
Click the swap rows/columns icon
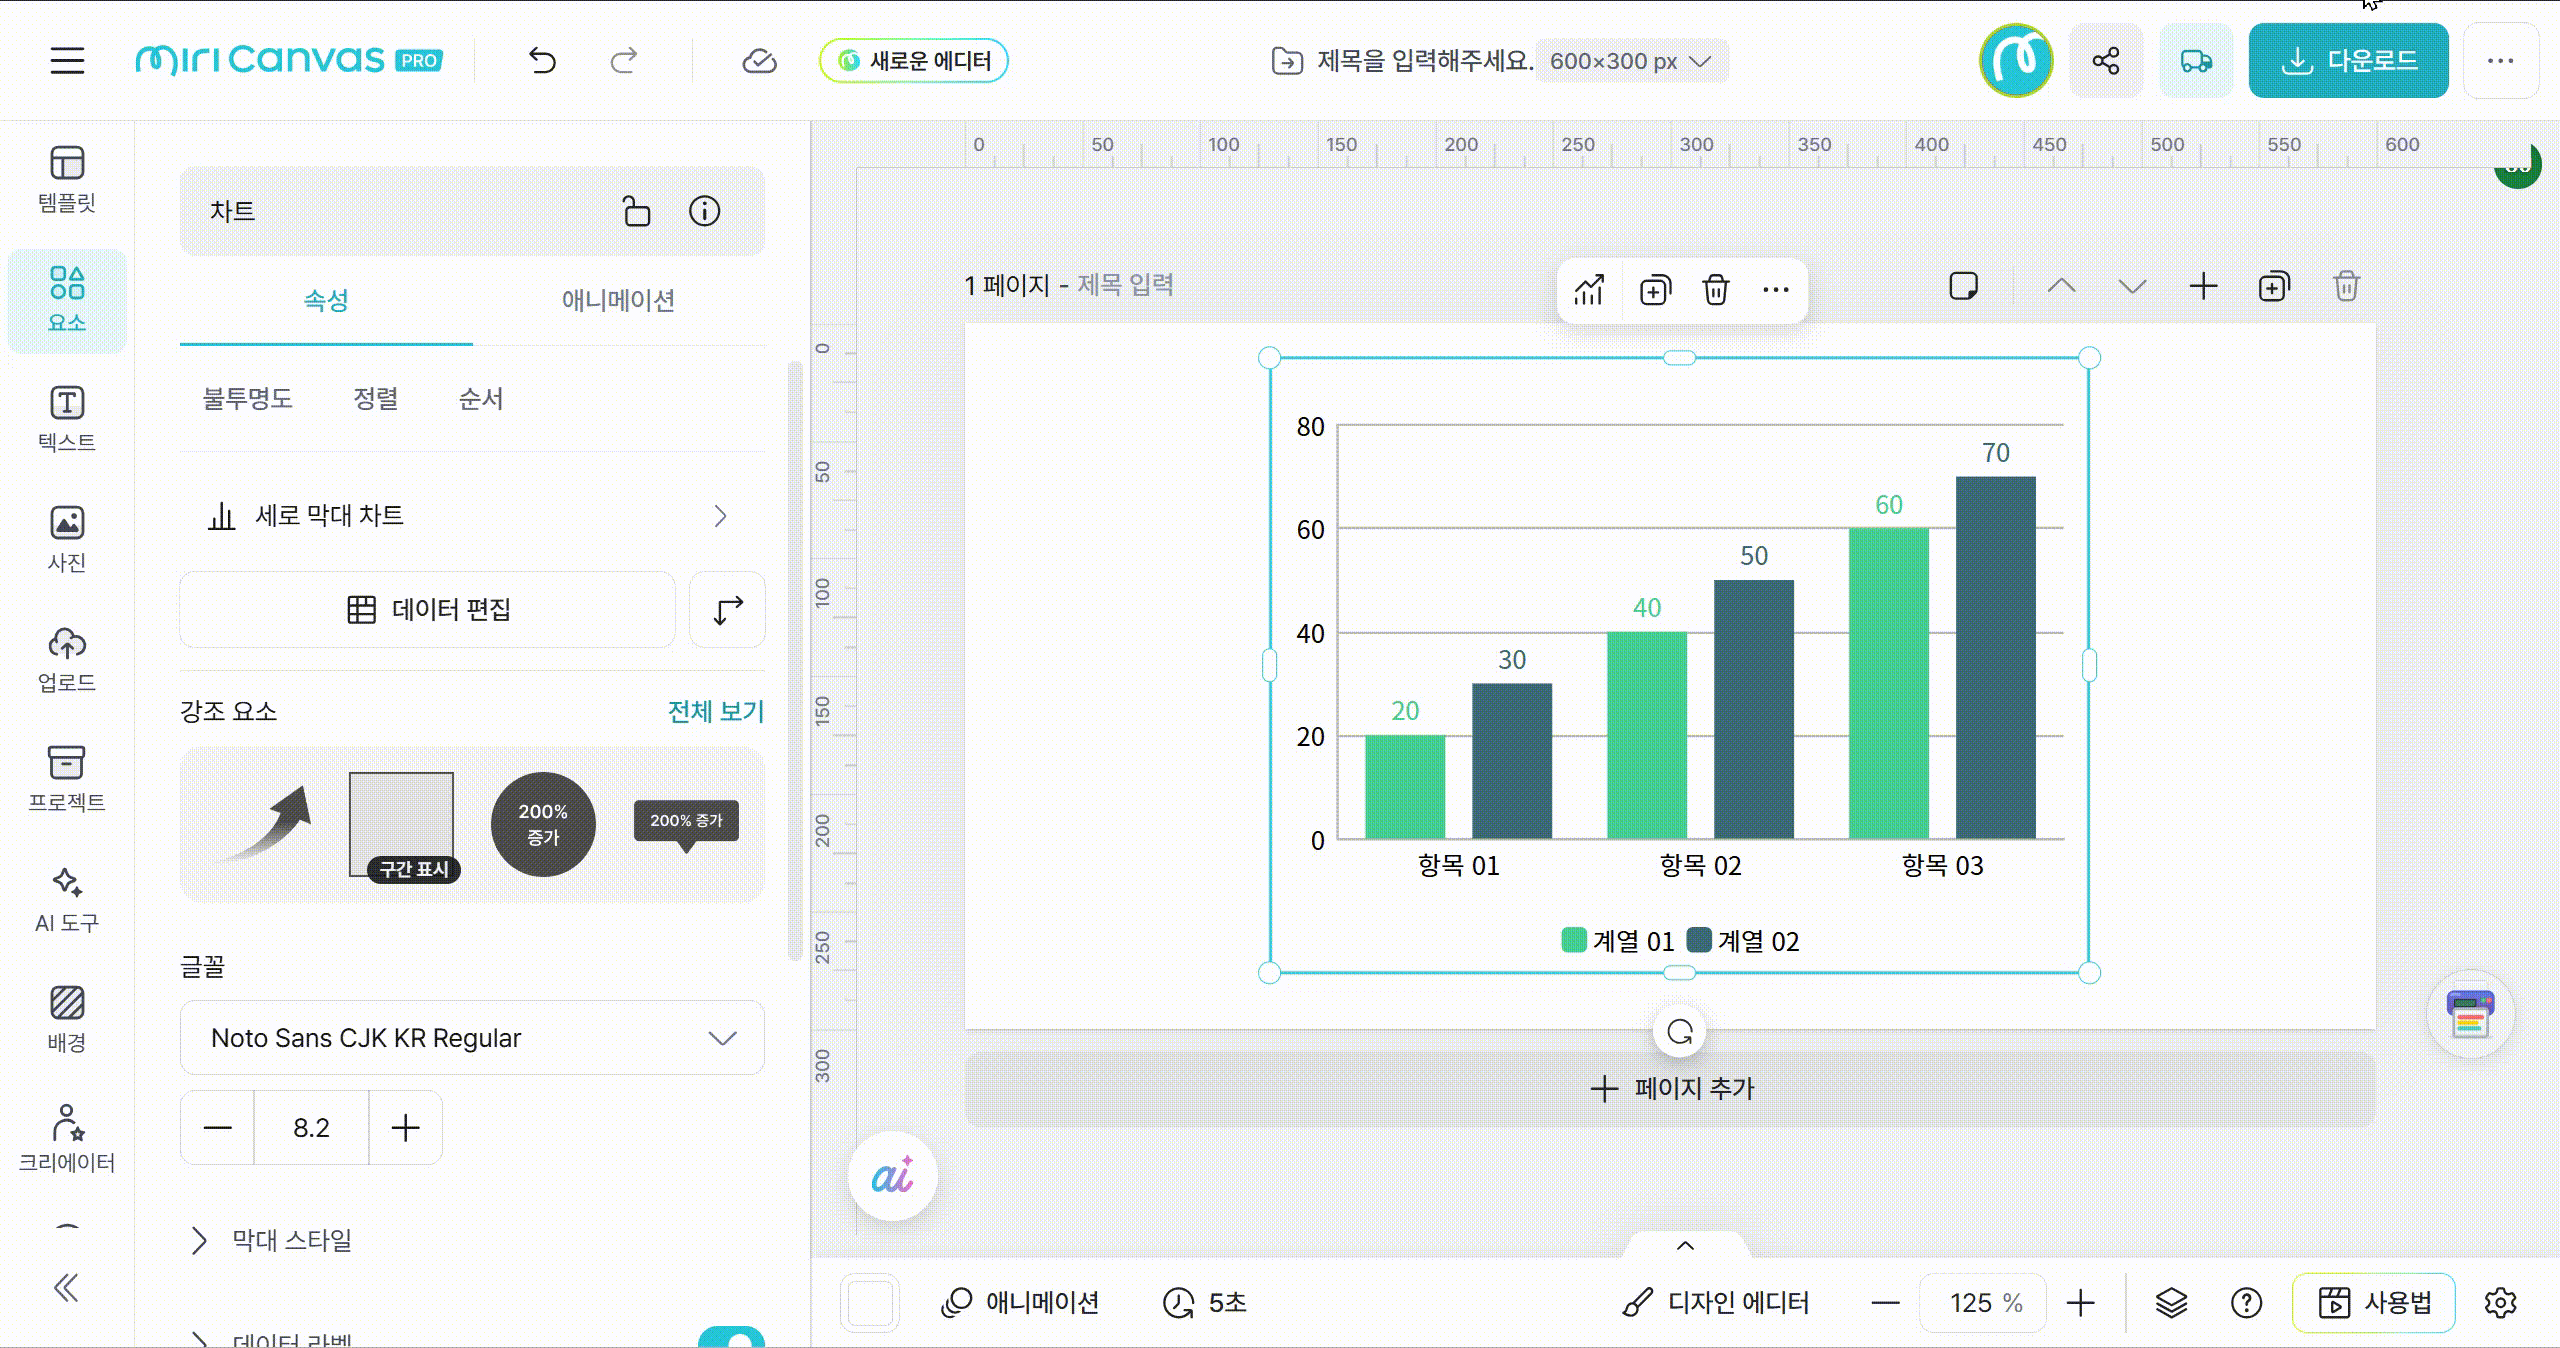727,610
